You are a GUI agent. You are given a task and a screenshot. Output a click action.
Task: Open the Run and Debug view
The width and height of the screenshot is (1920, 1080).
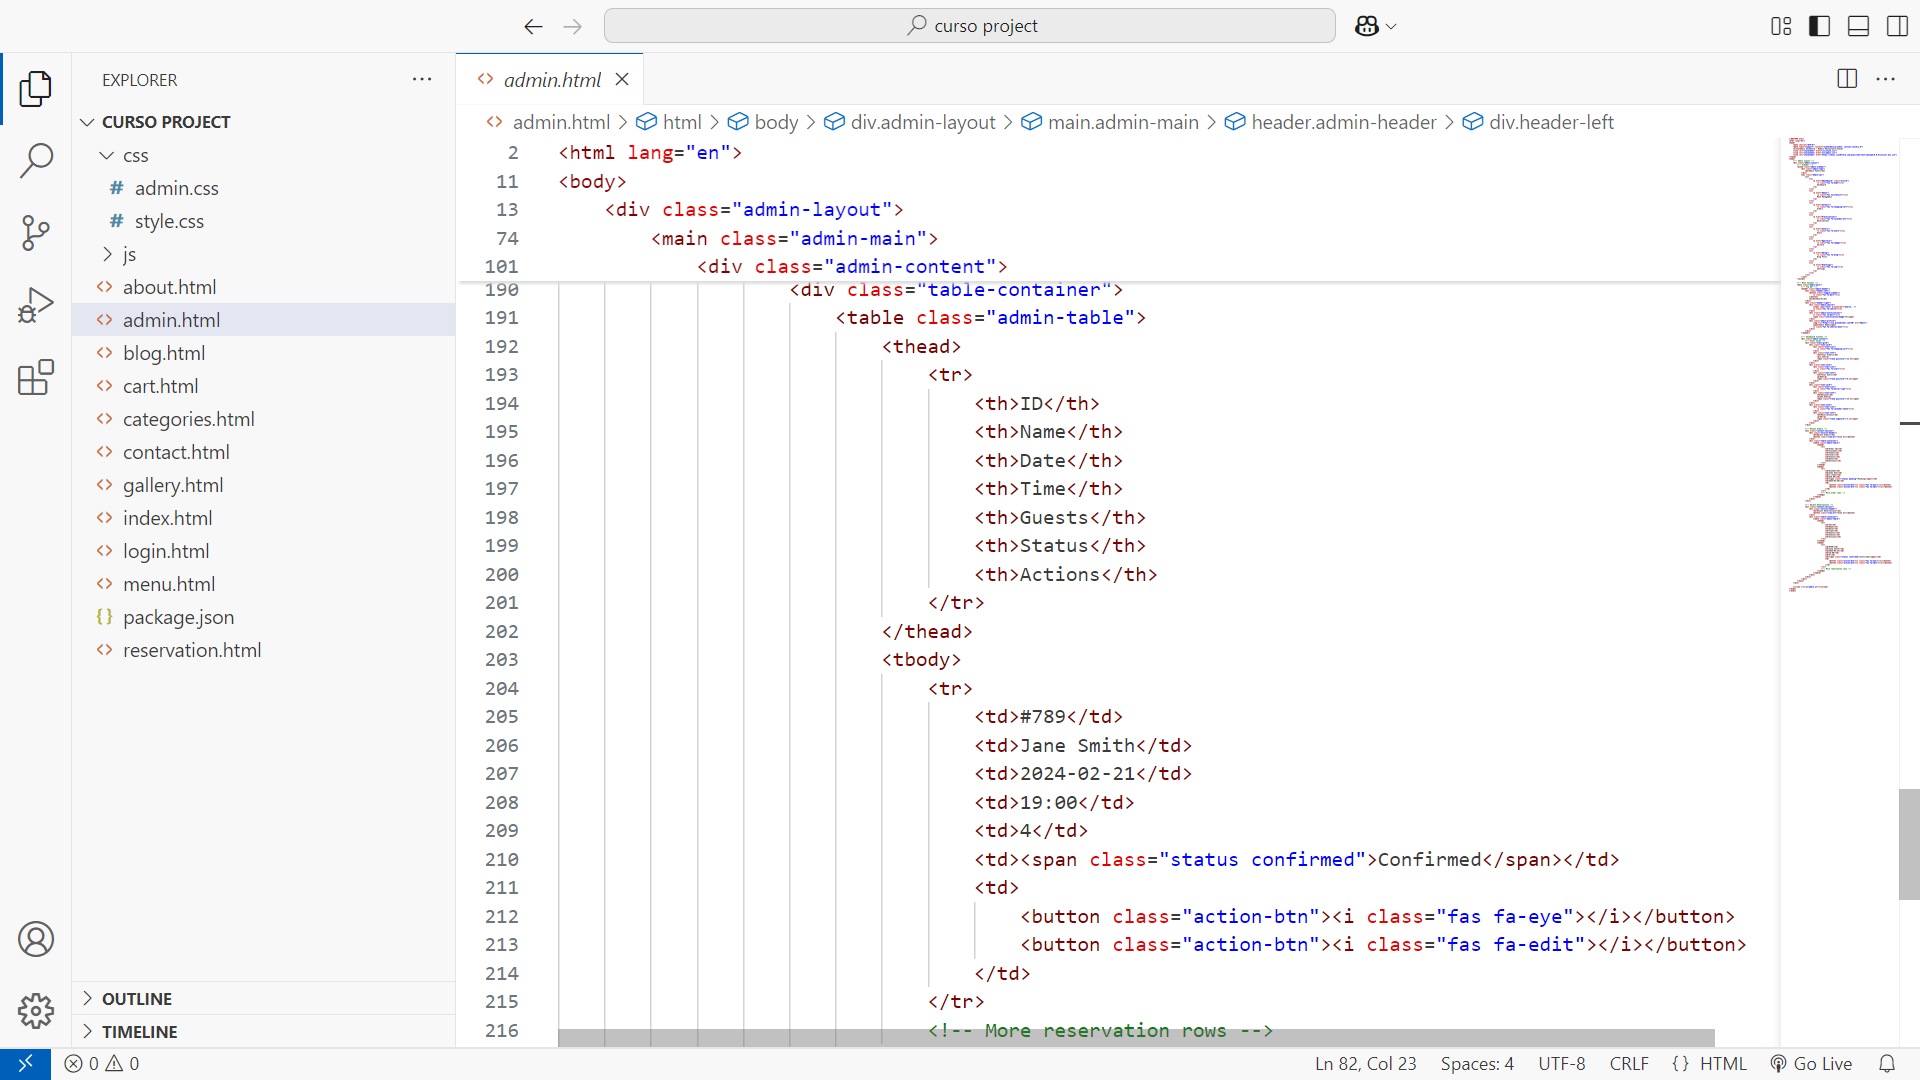[x=36, y=305]
